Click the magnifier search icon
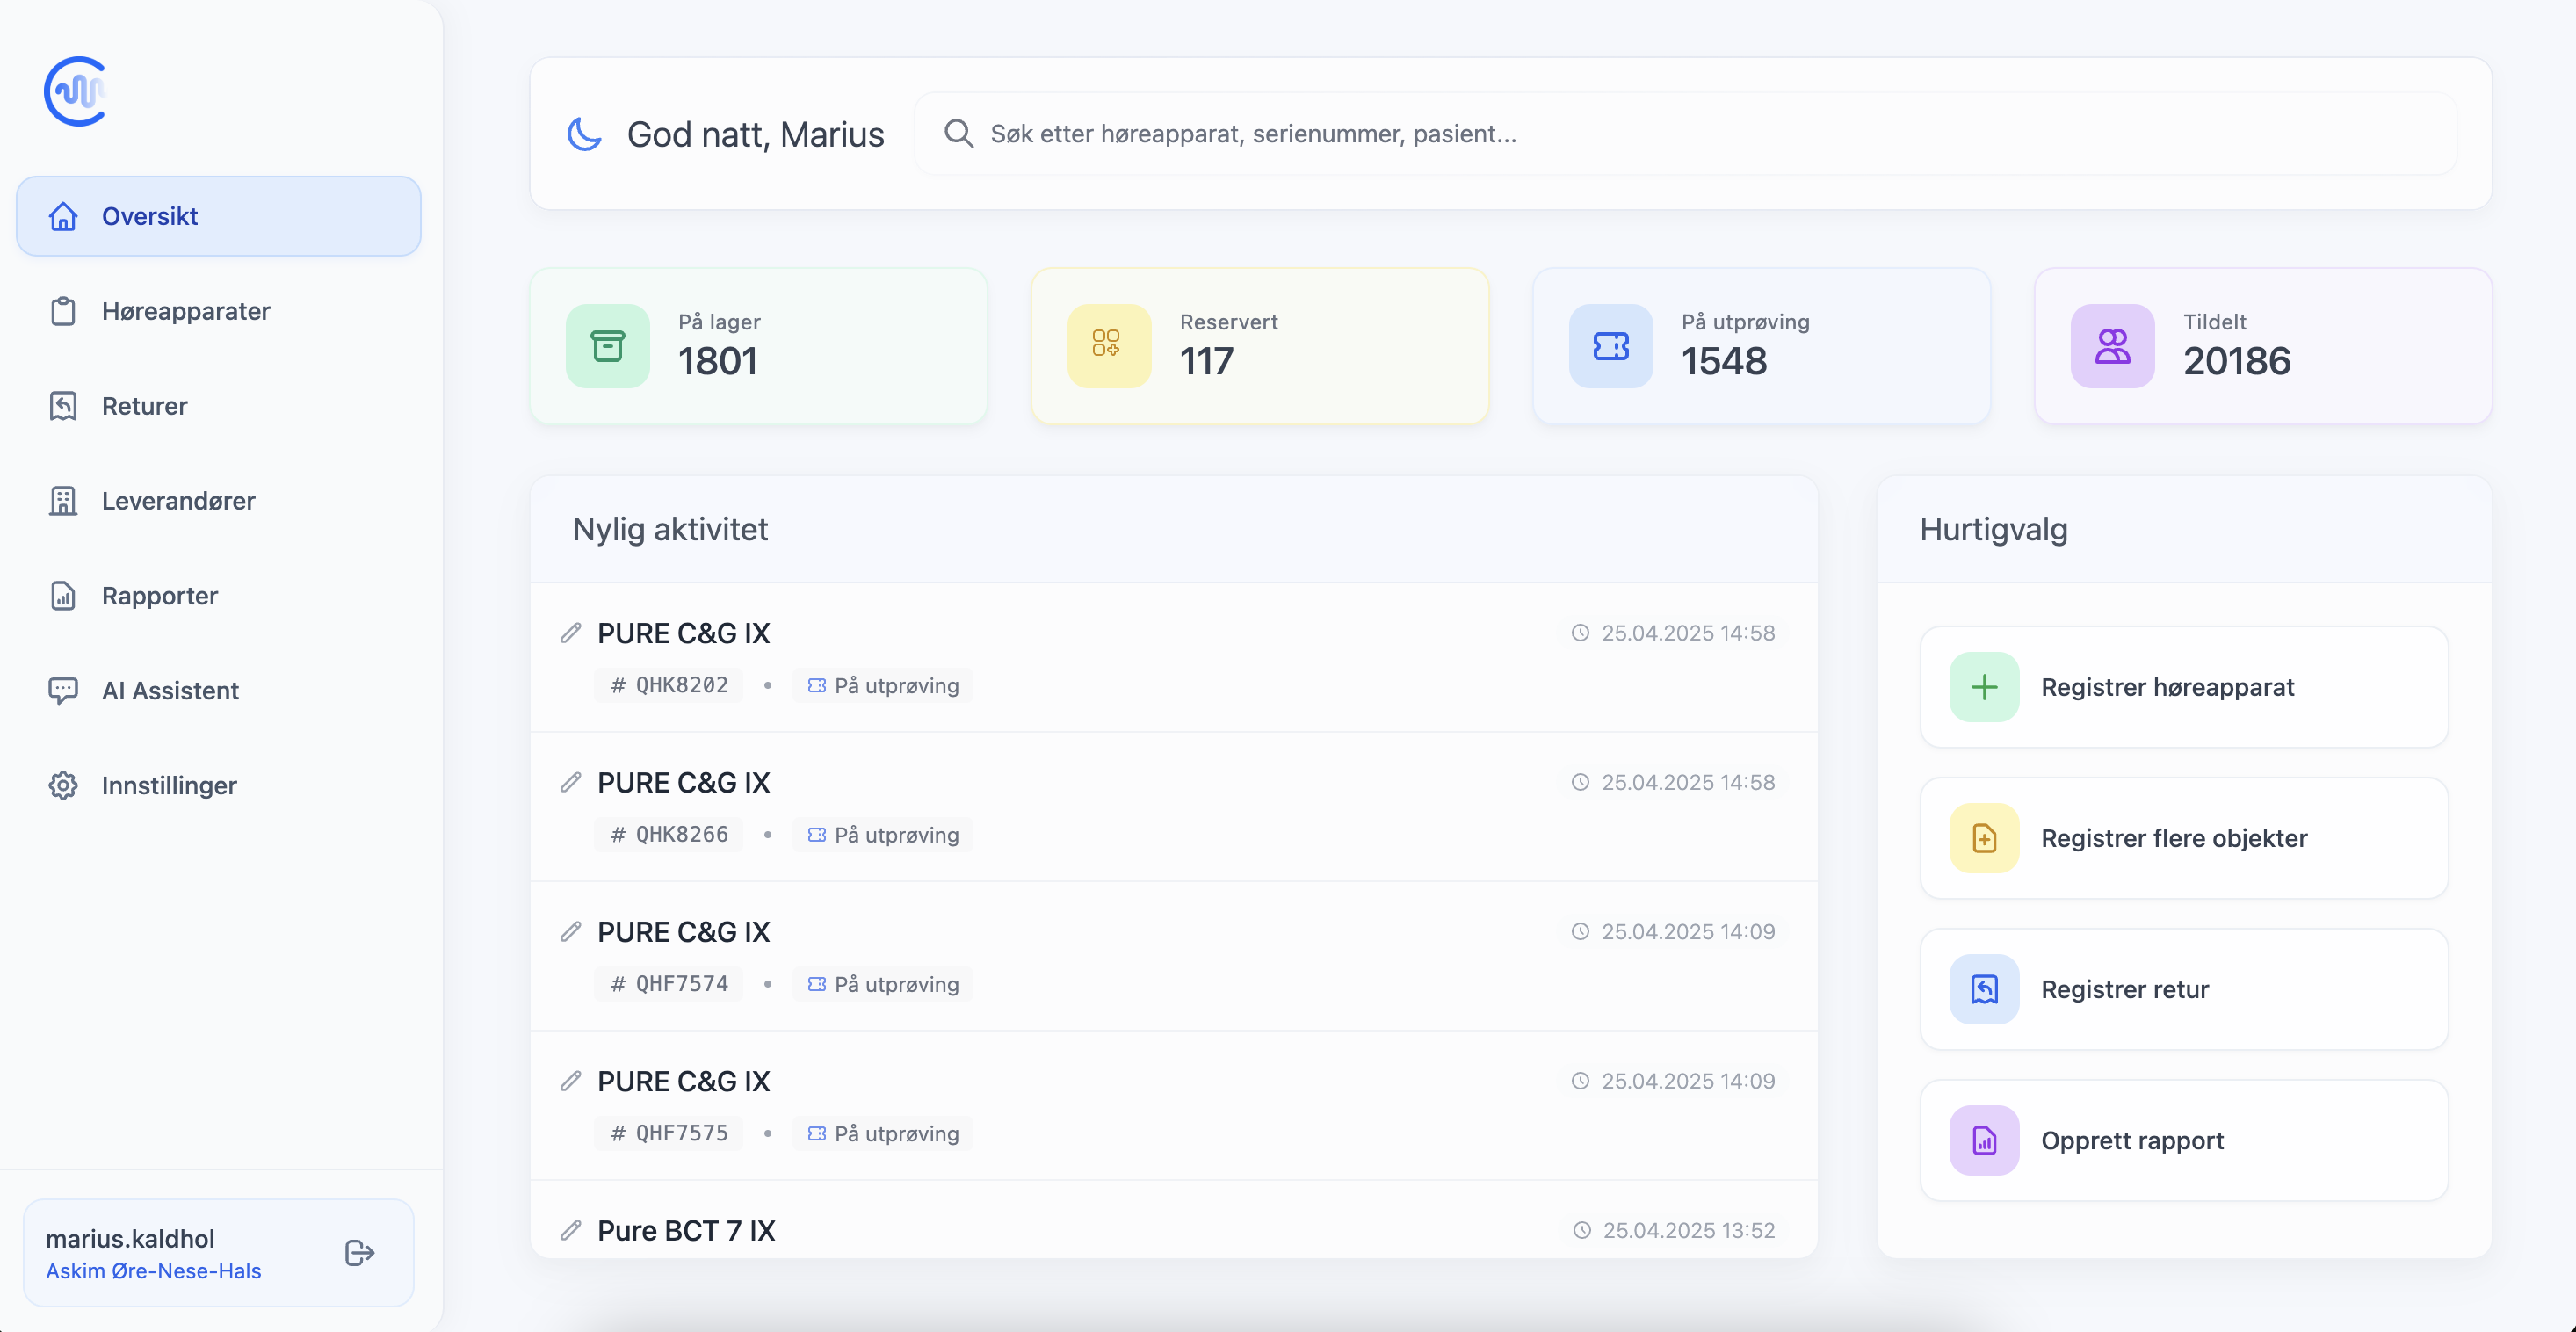2576x1332 pixels. click(x=959, y=134)
